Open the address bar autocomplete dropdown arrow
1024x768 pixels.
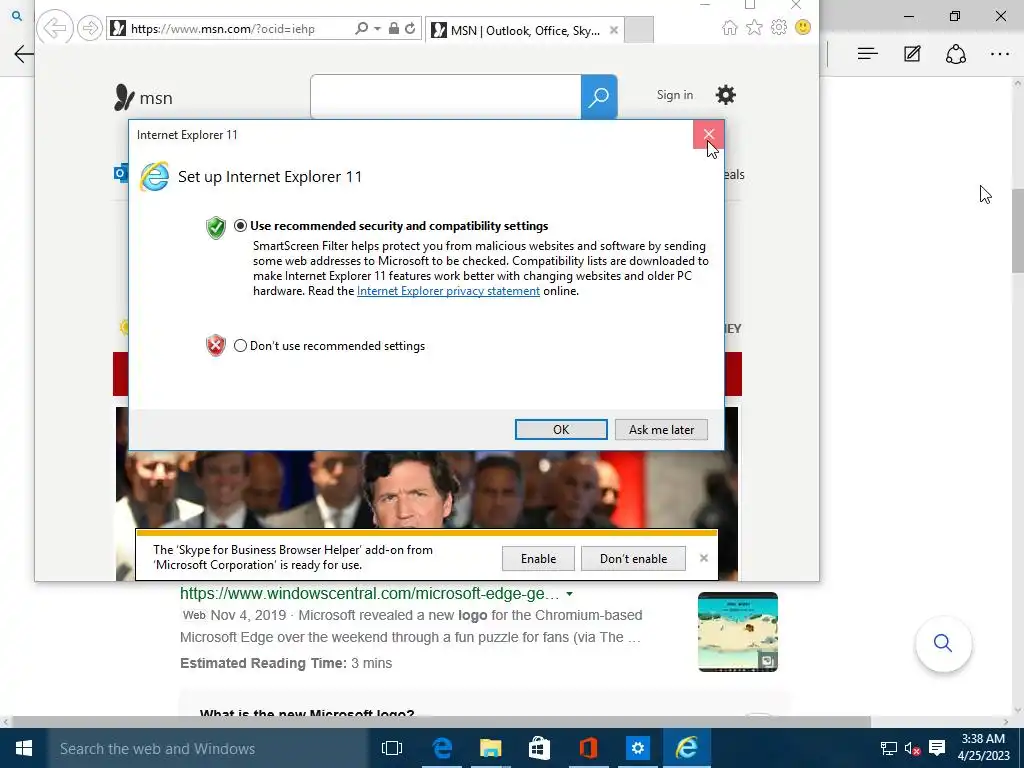point(377,29)
